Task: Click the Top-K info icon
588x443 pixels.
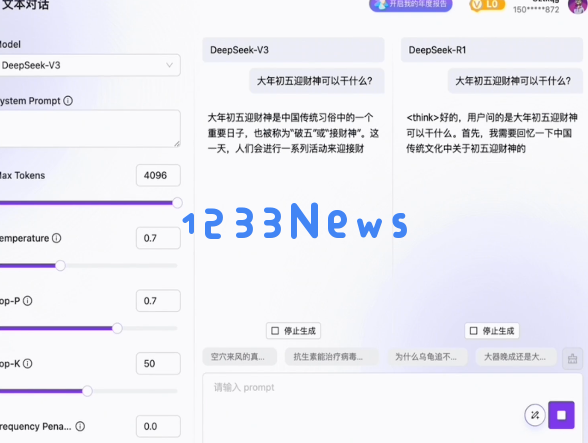Action: pyautogui.click(x=28, y=363)
